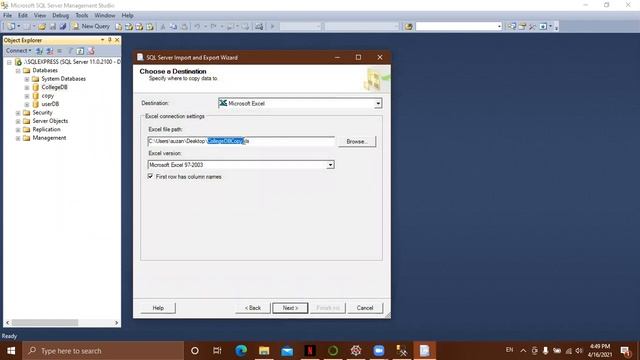
Task: Open the Destination dropdown showing Microsoft Excel
Action: tap(378, 104)
